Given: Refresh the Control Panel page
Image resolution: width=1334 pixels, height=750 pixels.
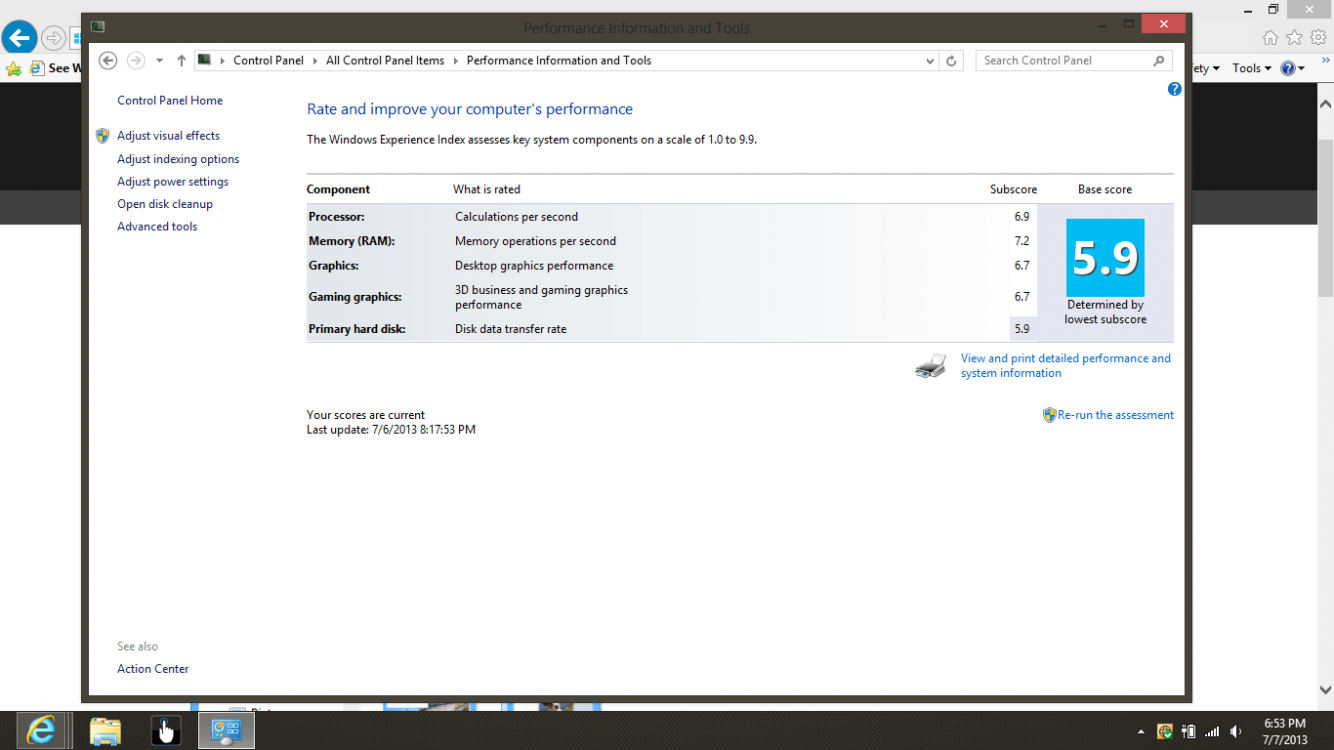Looking at the screenshot, I should click(x=951, y=61).
